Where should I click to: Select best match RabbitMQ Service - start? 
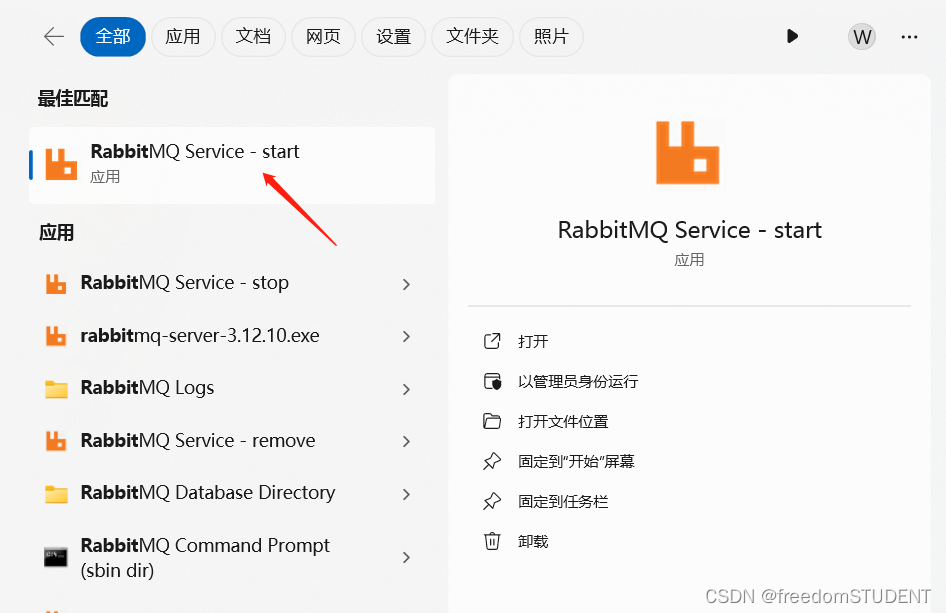195,163
